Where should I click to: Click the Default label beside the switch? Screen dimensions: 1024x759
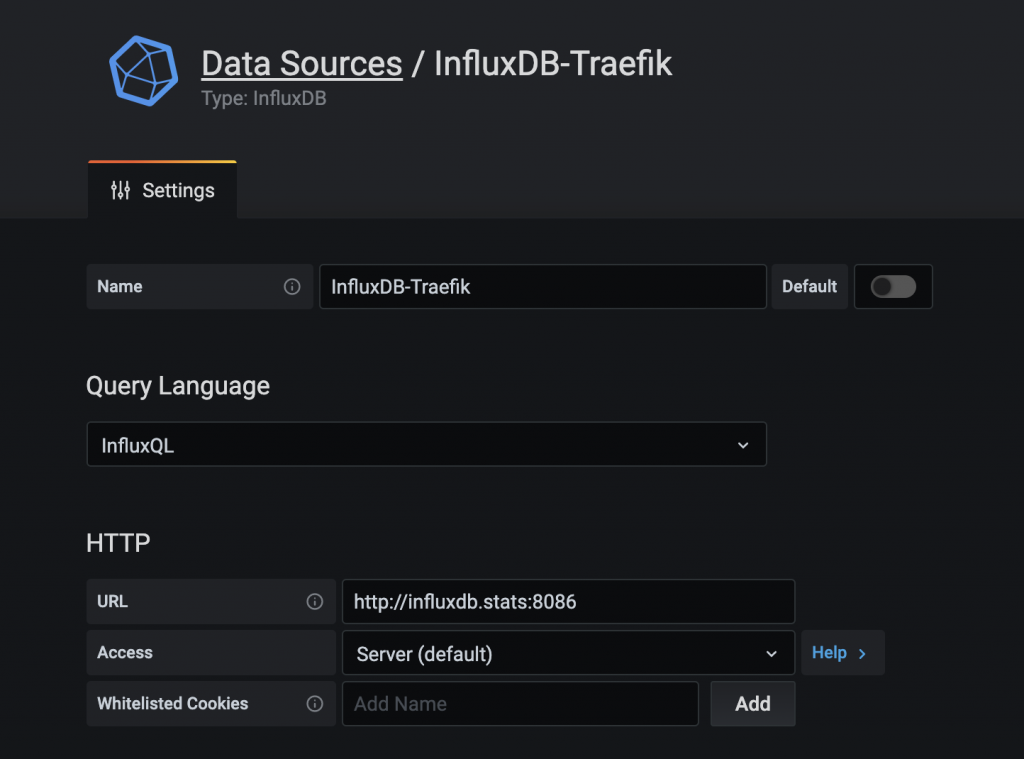(809, 287)
